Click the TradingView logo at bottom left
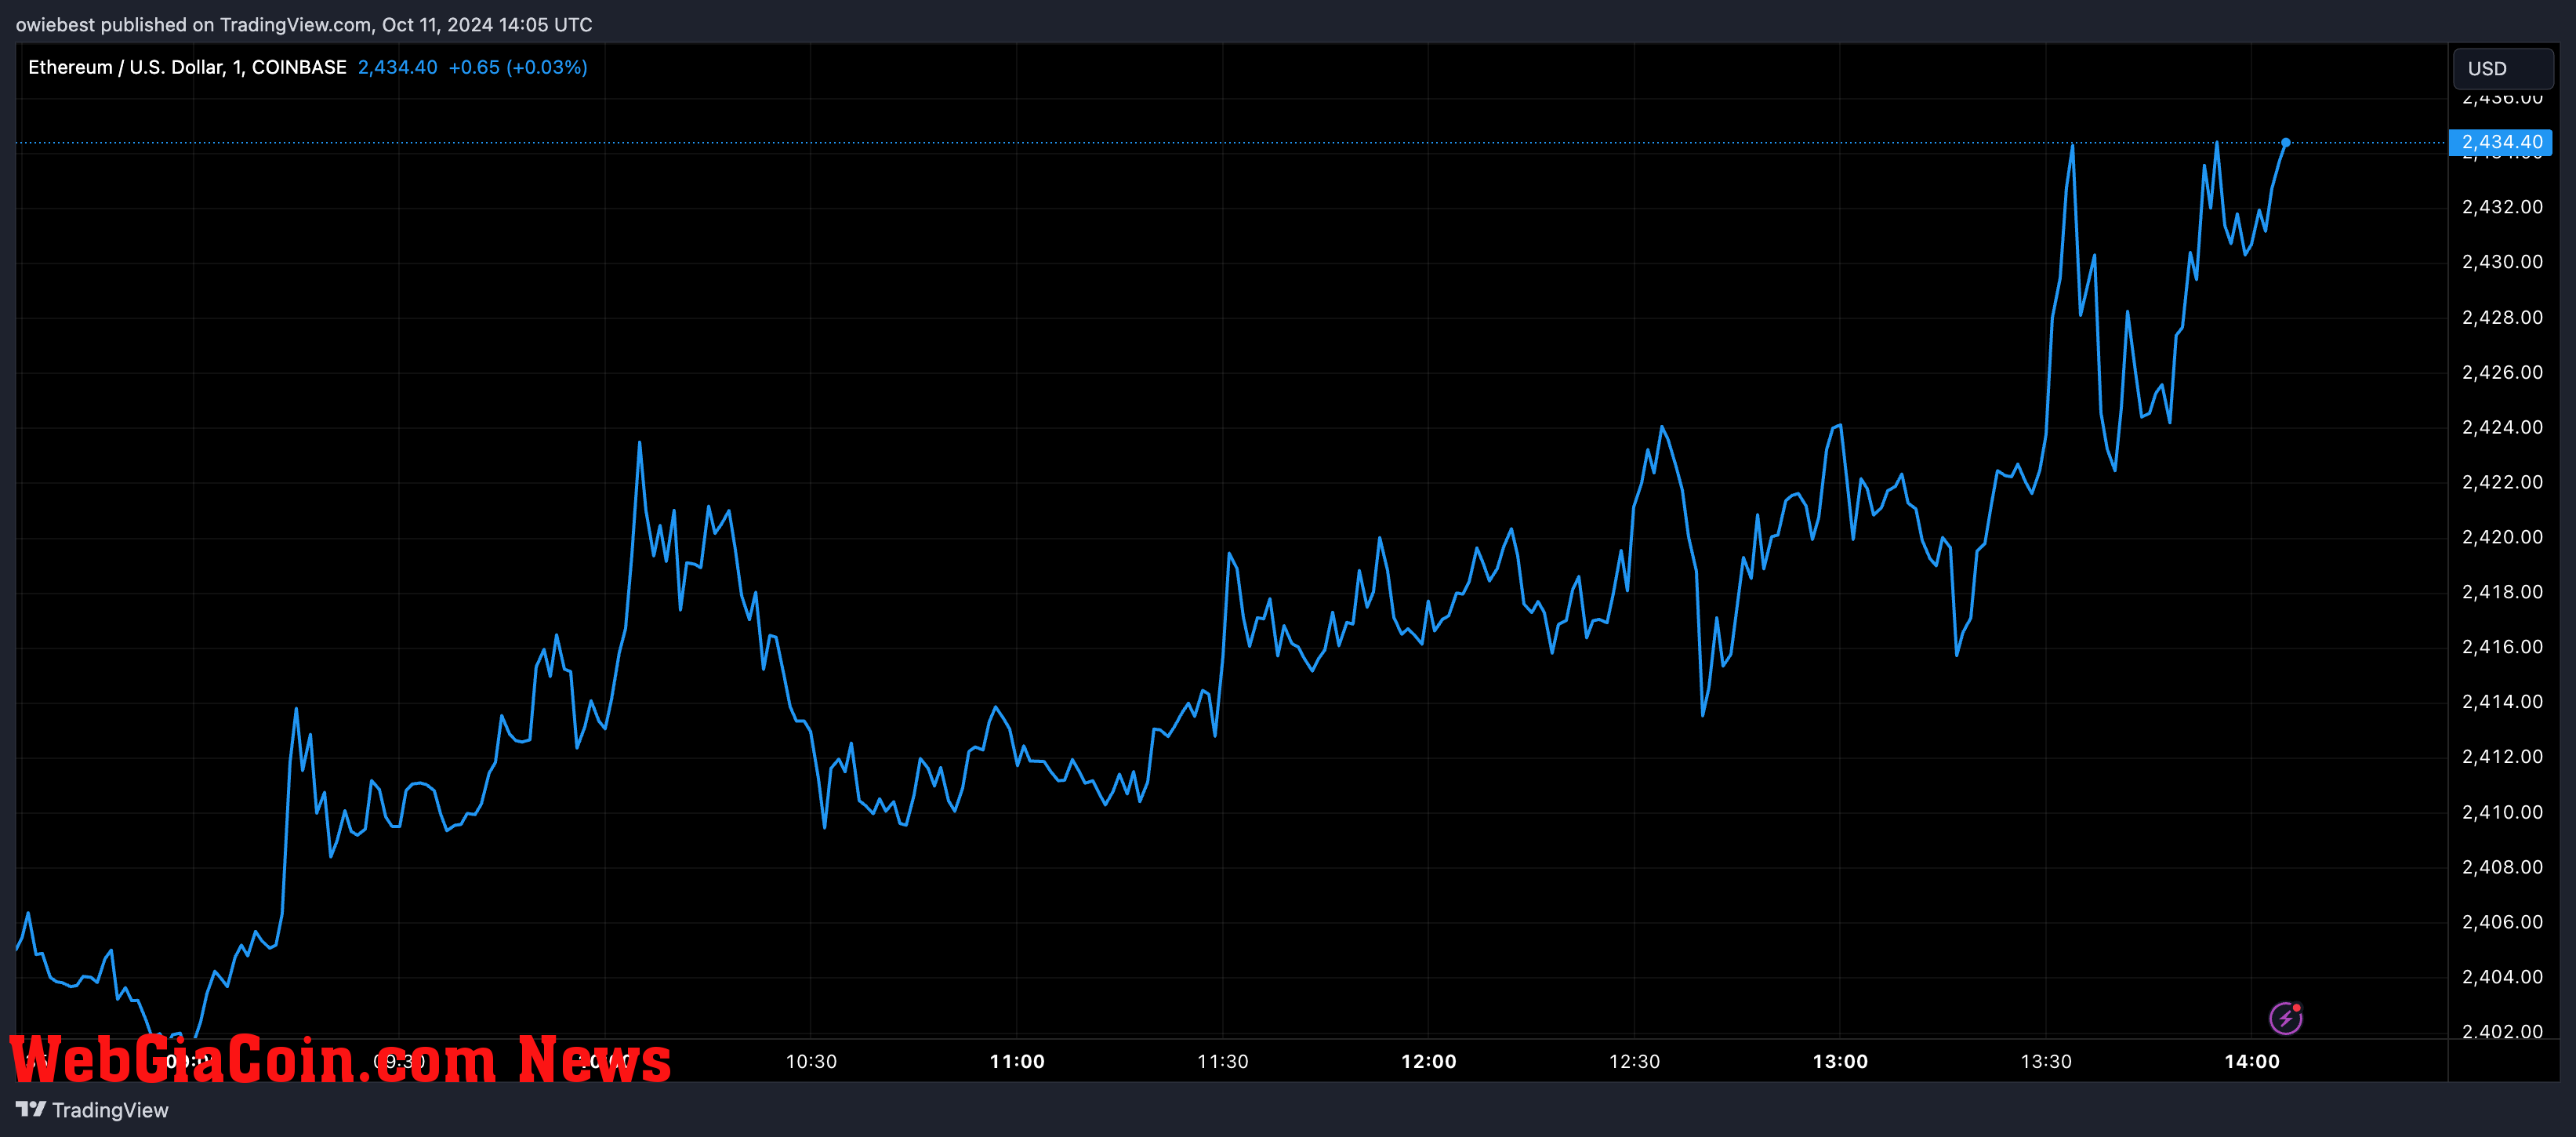Screen dimensions: 2576x1137 pos(92,1110)
